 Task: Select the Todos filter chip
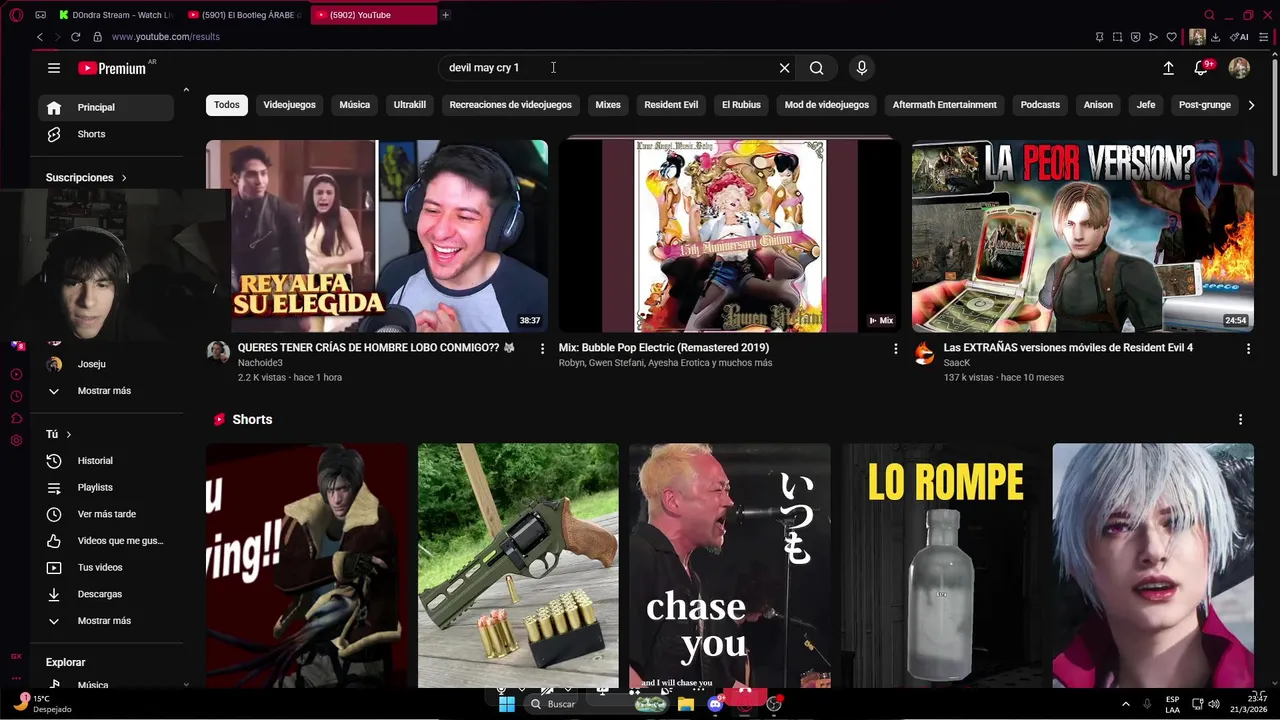tap(227, 105)
